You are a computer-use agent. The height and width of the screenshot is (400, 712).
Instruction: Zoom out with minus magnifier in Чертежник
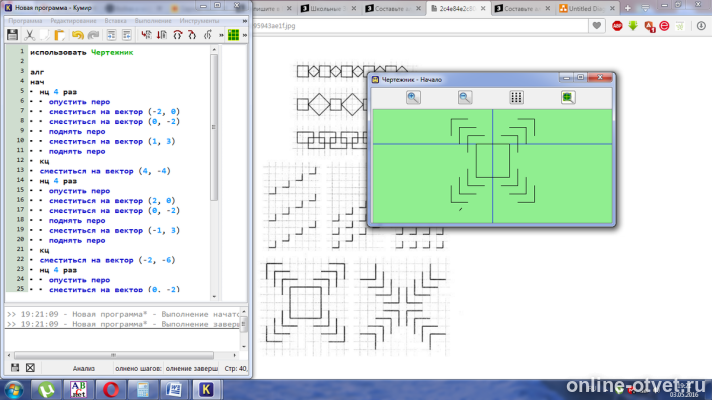tap(465, 97)
